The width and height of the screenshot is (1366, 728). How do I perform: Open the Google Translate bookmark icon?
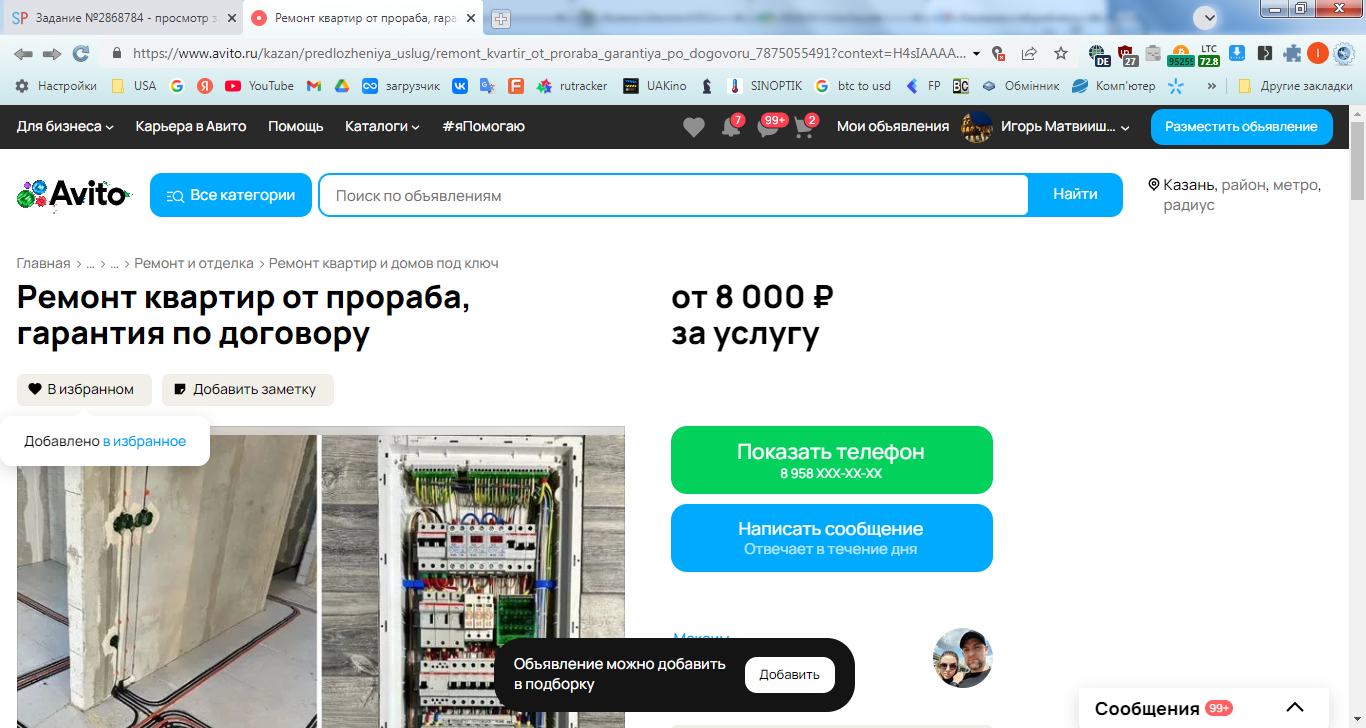pyautogui.click(x=487, y=86)
